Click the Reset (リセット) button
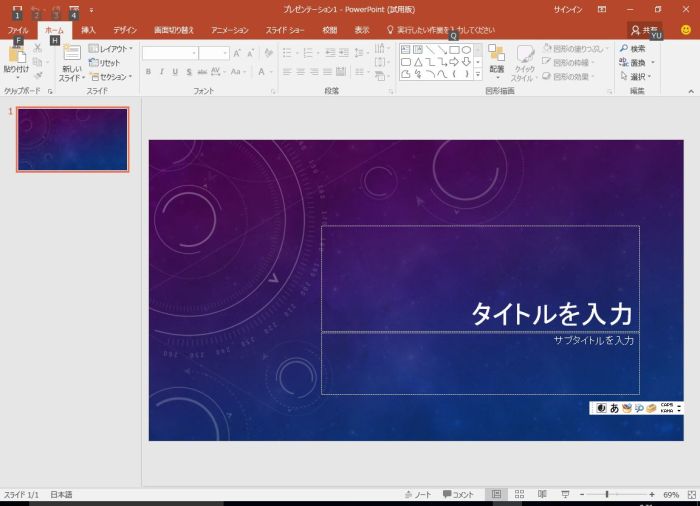Viewport: 700px width, 506px height. [x=104, y=62]
